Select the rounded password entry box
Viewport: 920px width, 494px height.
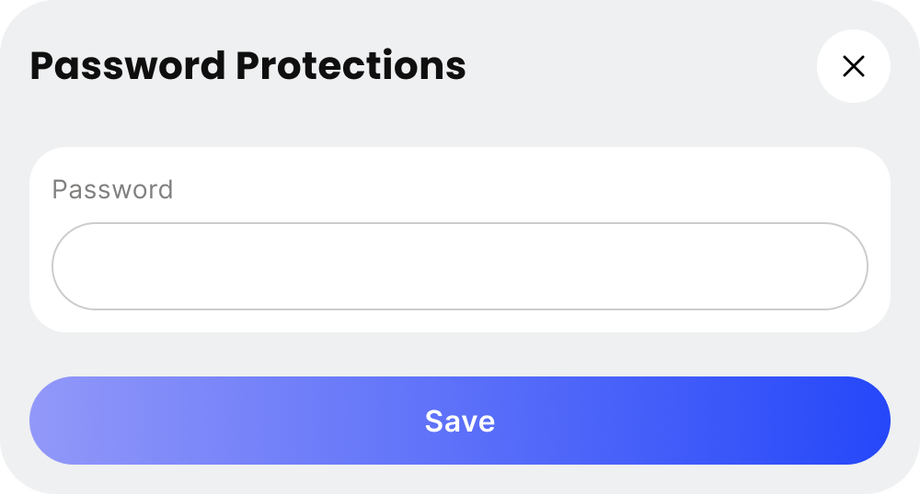tap(459, 266)
